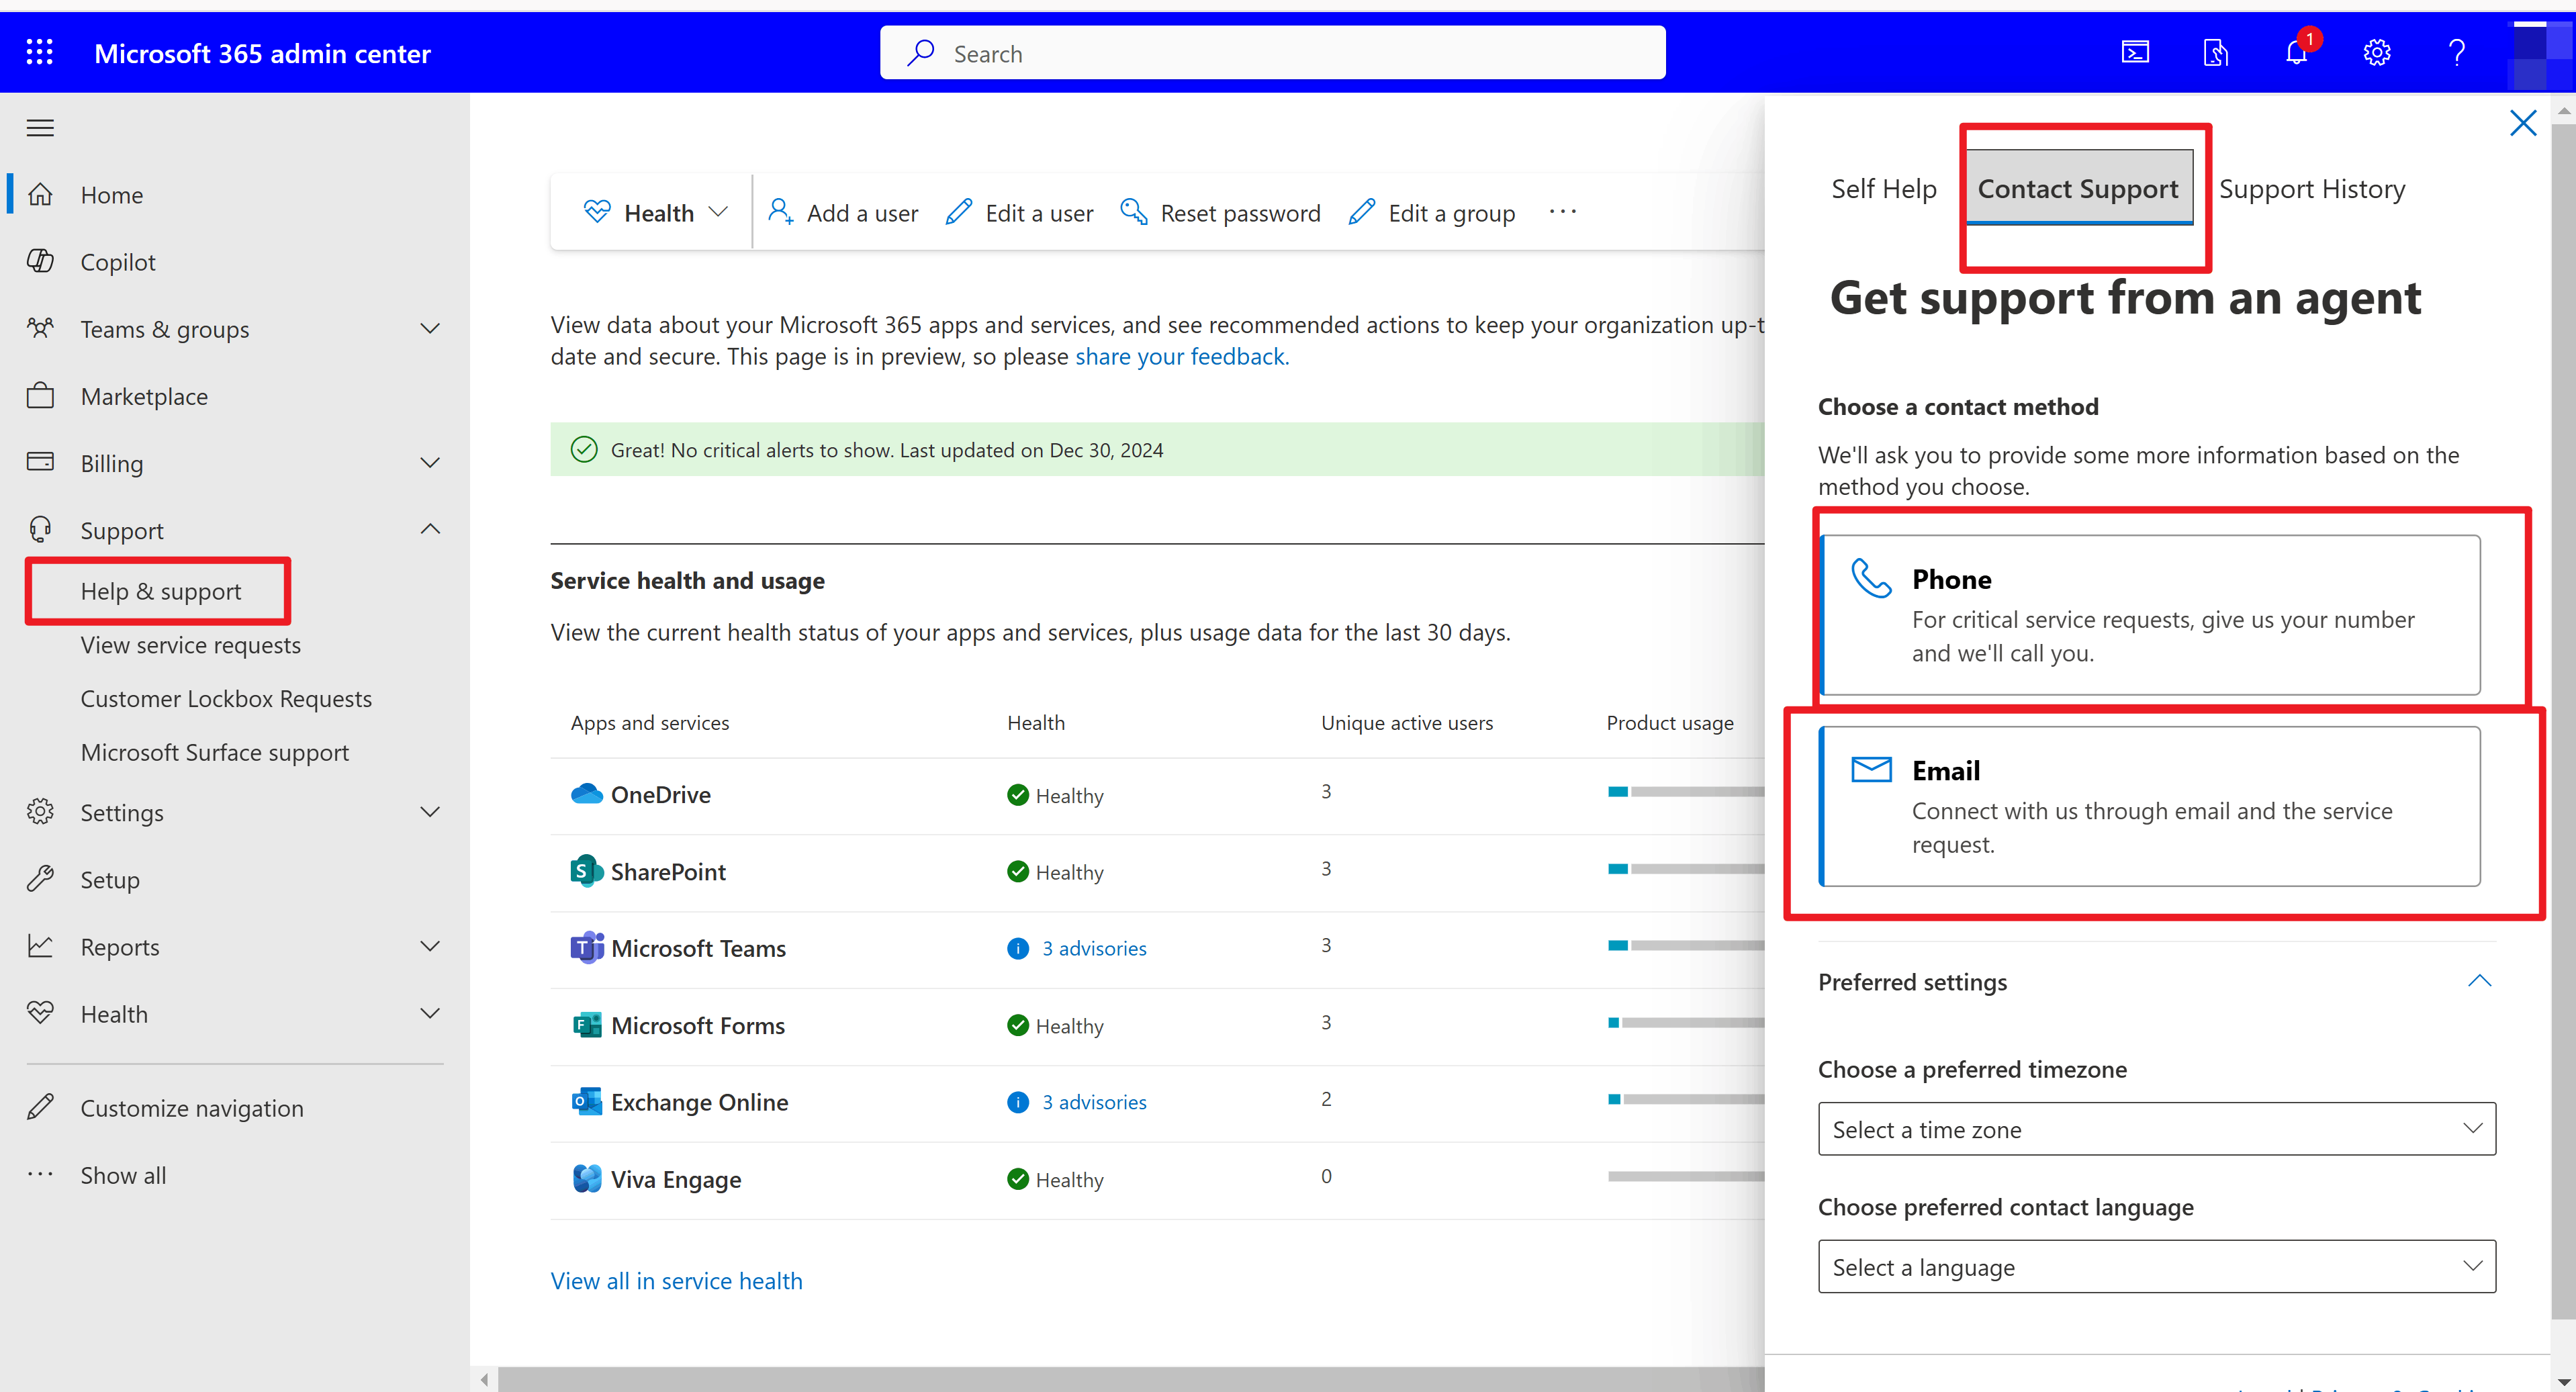Switch to the Self Help tab
Viewport: 2576px width, 1392px height.
pyautogui.click(x=1883, y=189)
